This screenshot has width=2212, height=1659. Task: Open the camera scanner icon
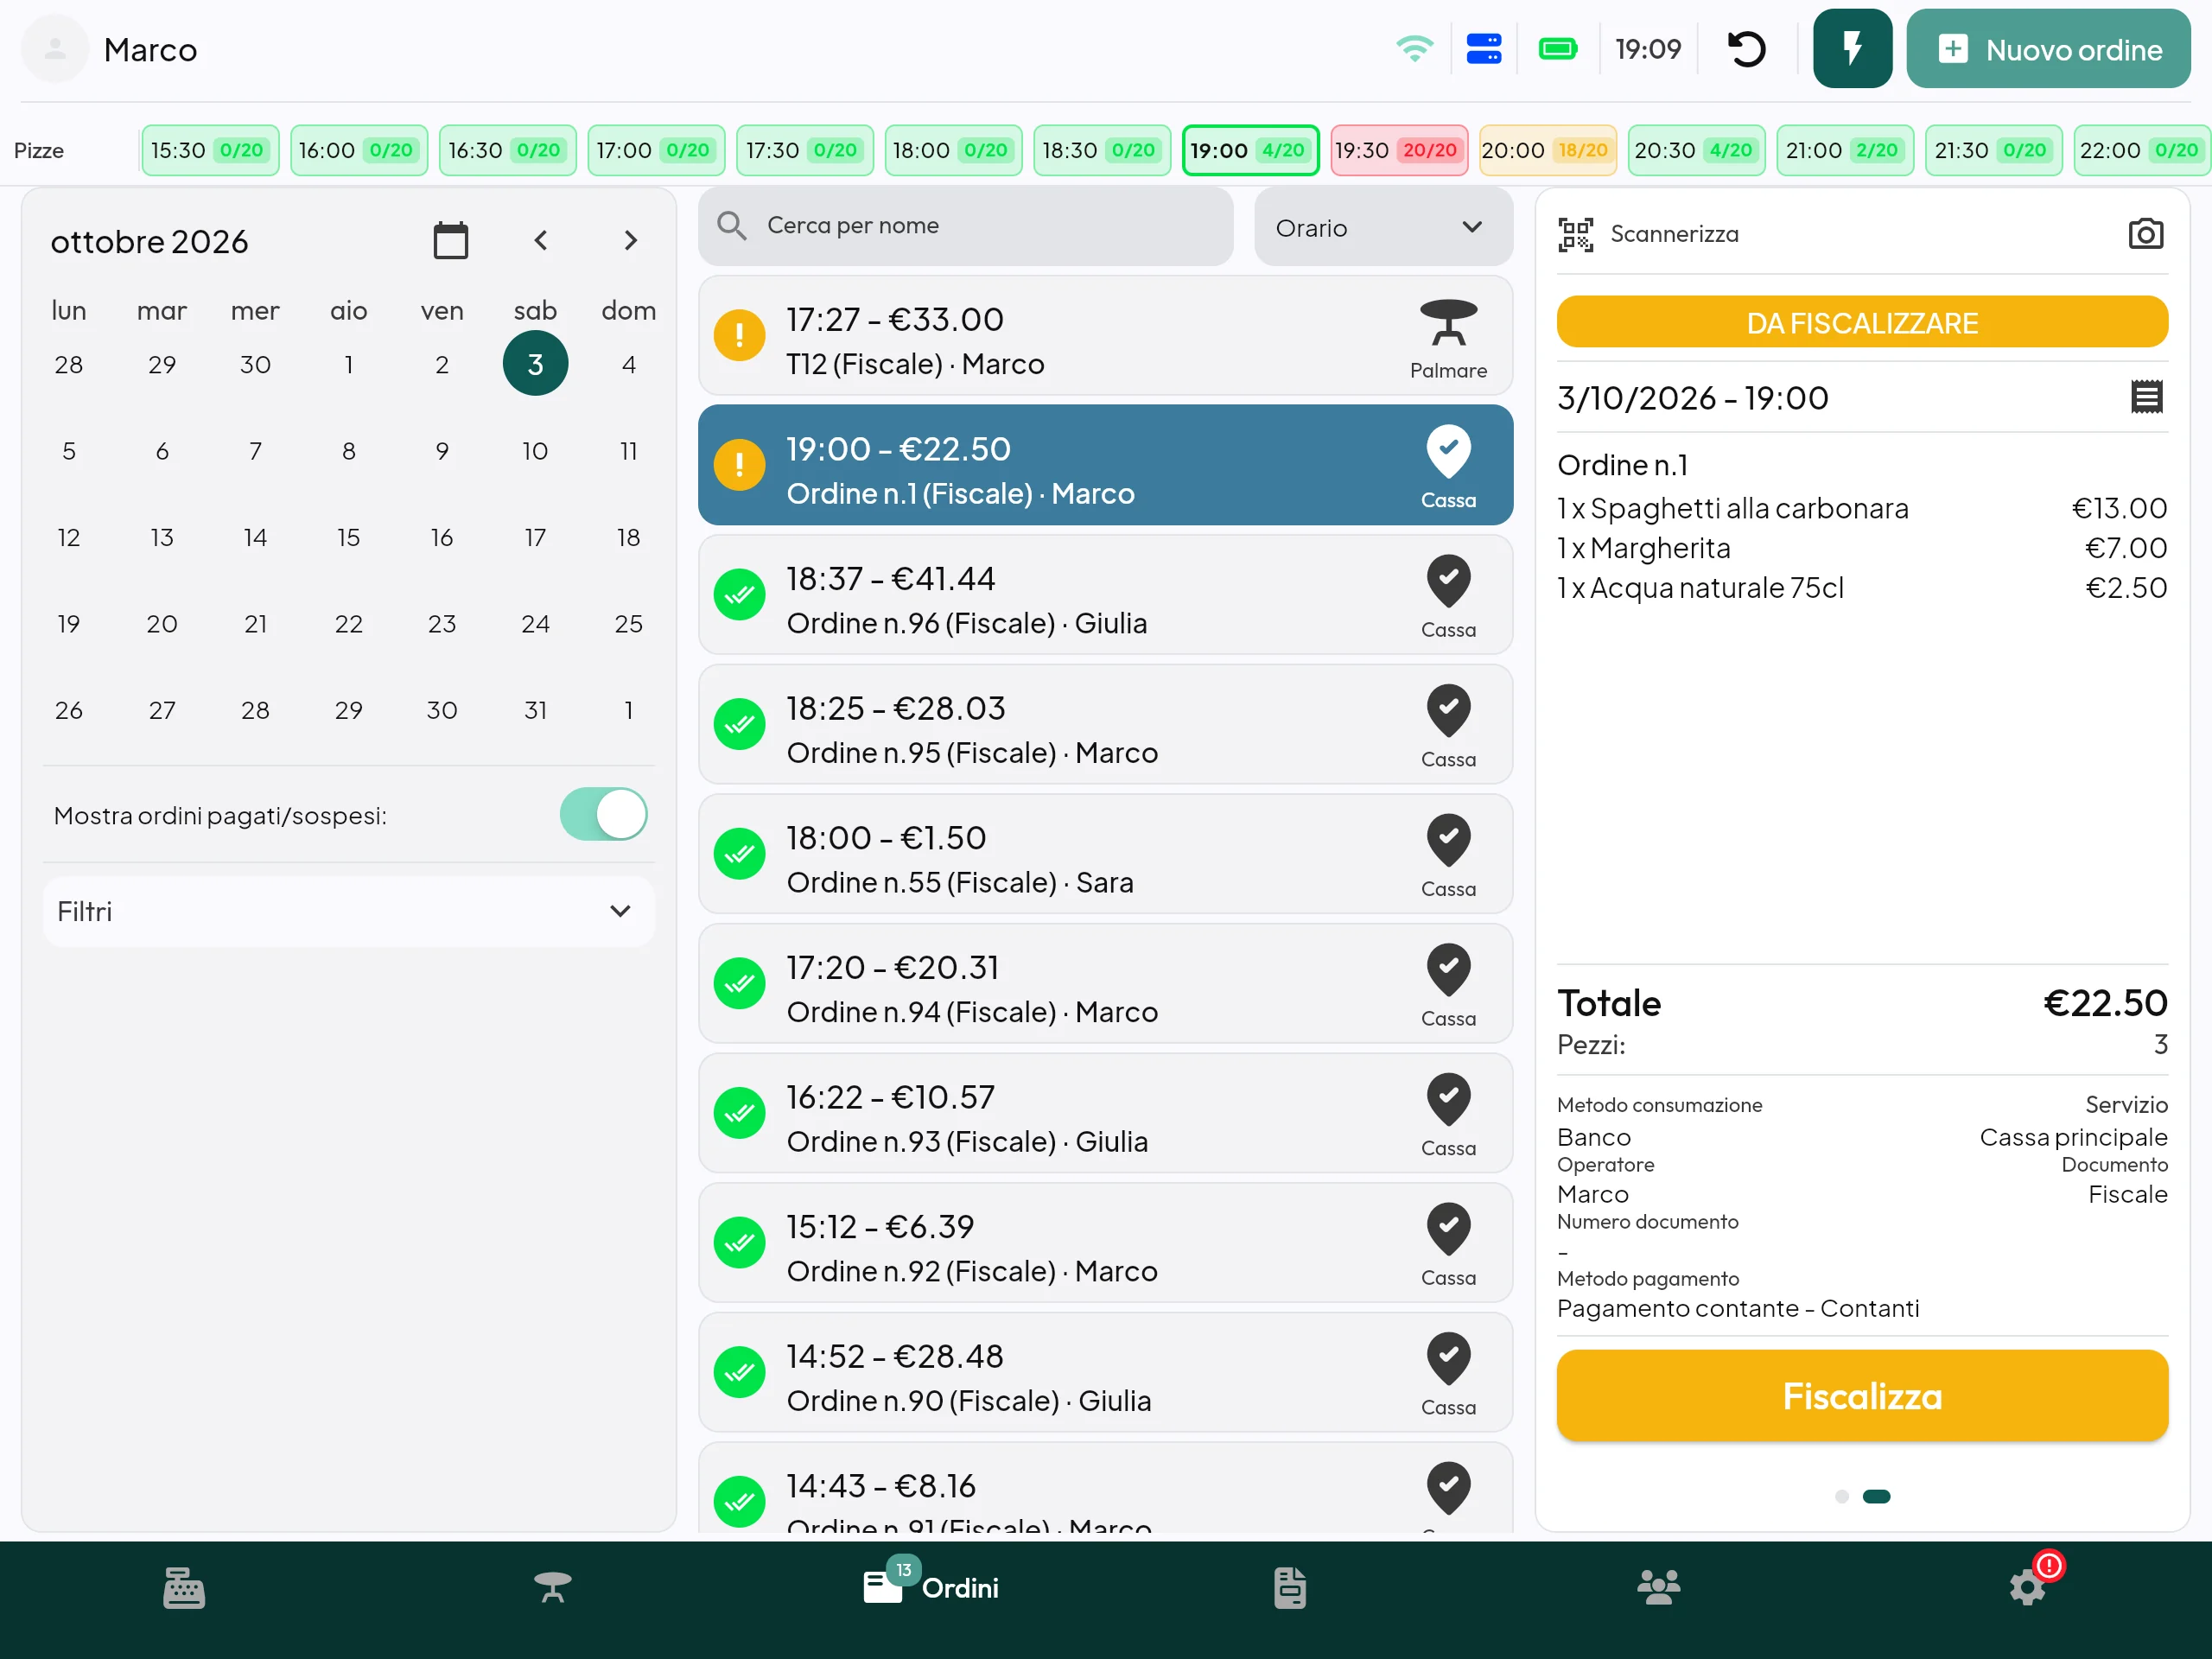[x=2145, y=234]
